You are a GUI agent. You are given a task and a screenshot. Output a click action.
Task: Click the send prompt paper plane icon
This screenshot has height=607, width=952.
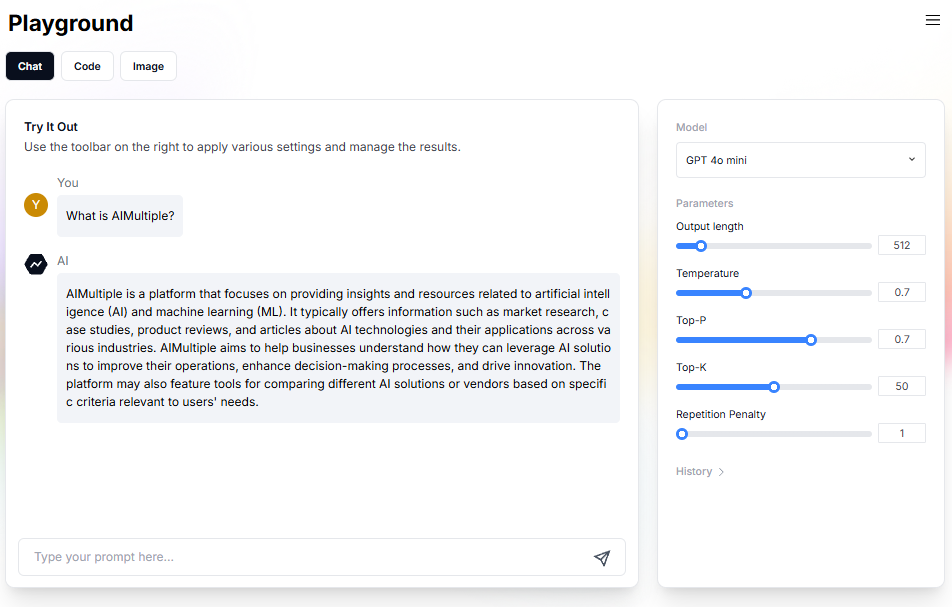pyautogui.click(x=602, y=558)
